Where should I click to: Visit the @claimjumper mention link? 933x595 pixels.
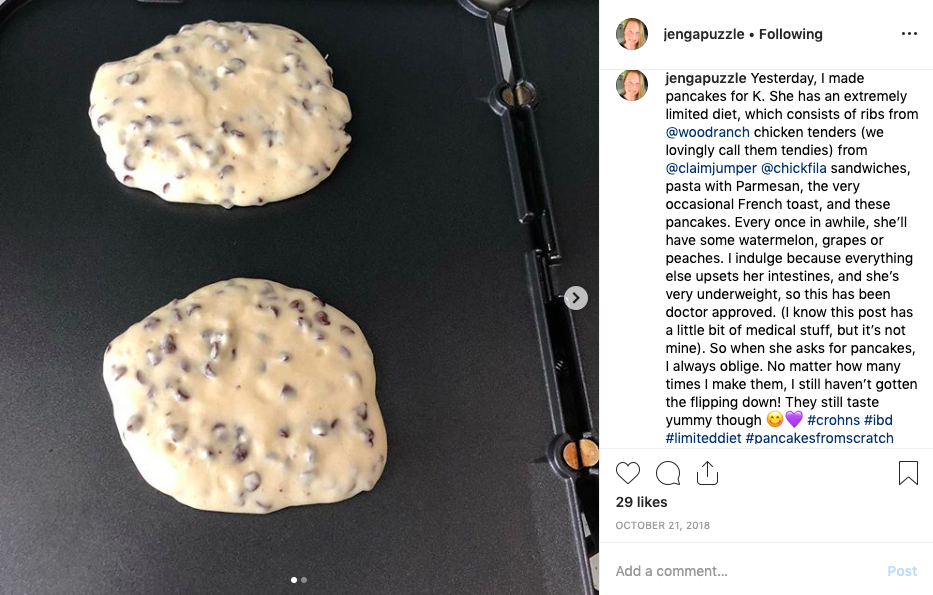pos(711,168)
